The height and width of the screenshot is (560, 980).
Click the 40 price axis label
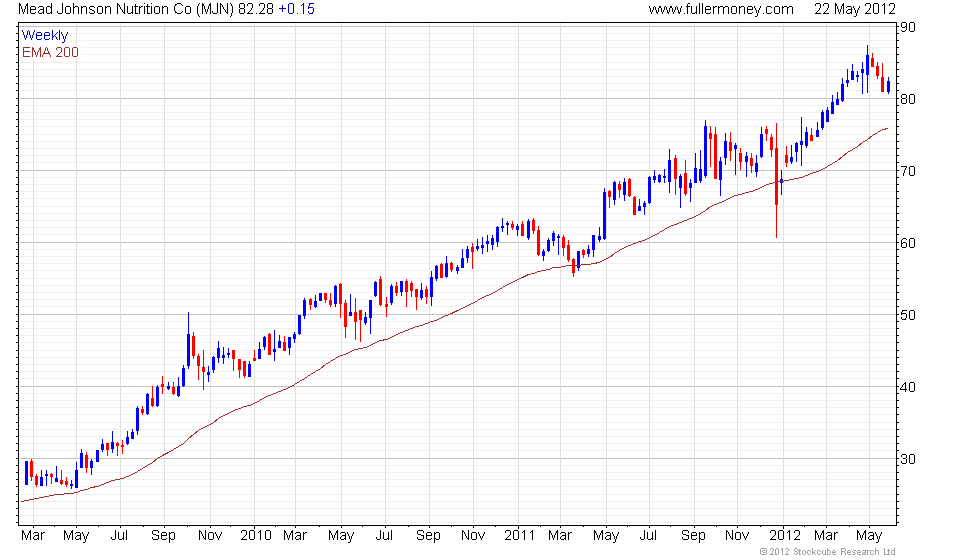[908, 388]
